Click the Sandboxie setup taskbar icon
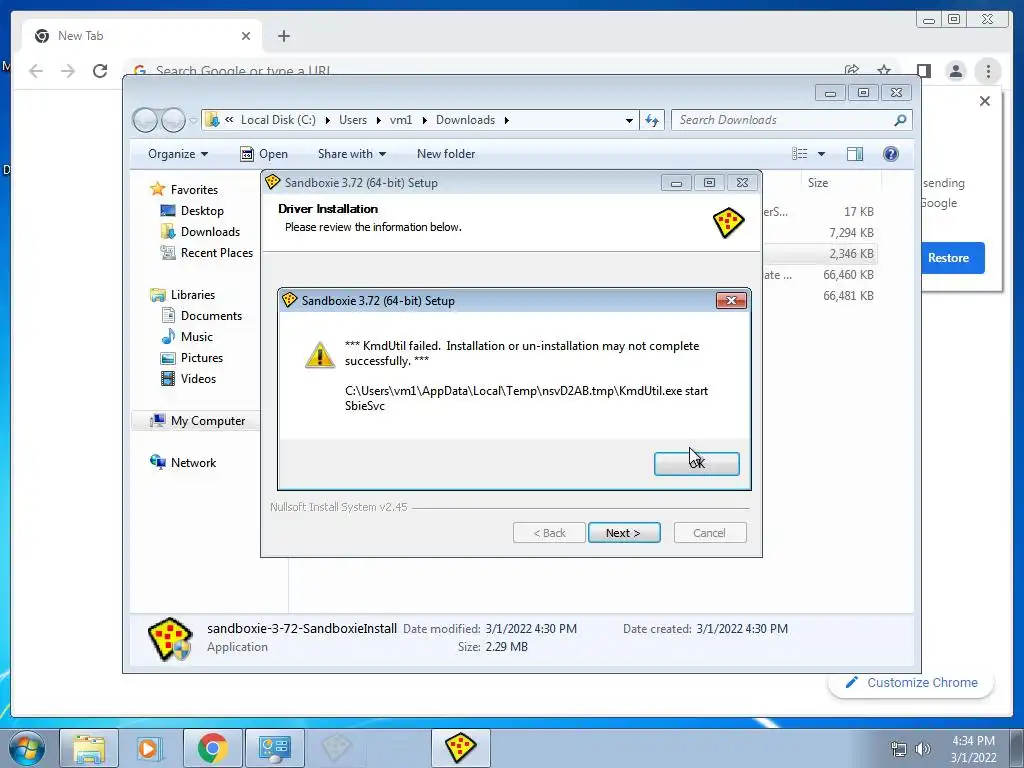1024x768 pixels. tap(460, 748)
